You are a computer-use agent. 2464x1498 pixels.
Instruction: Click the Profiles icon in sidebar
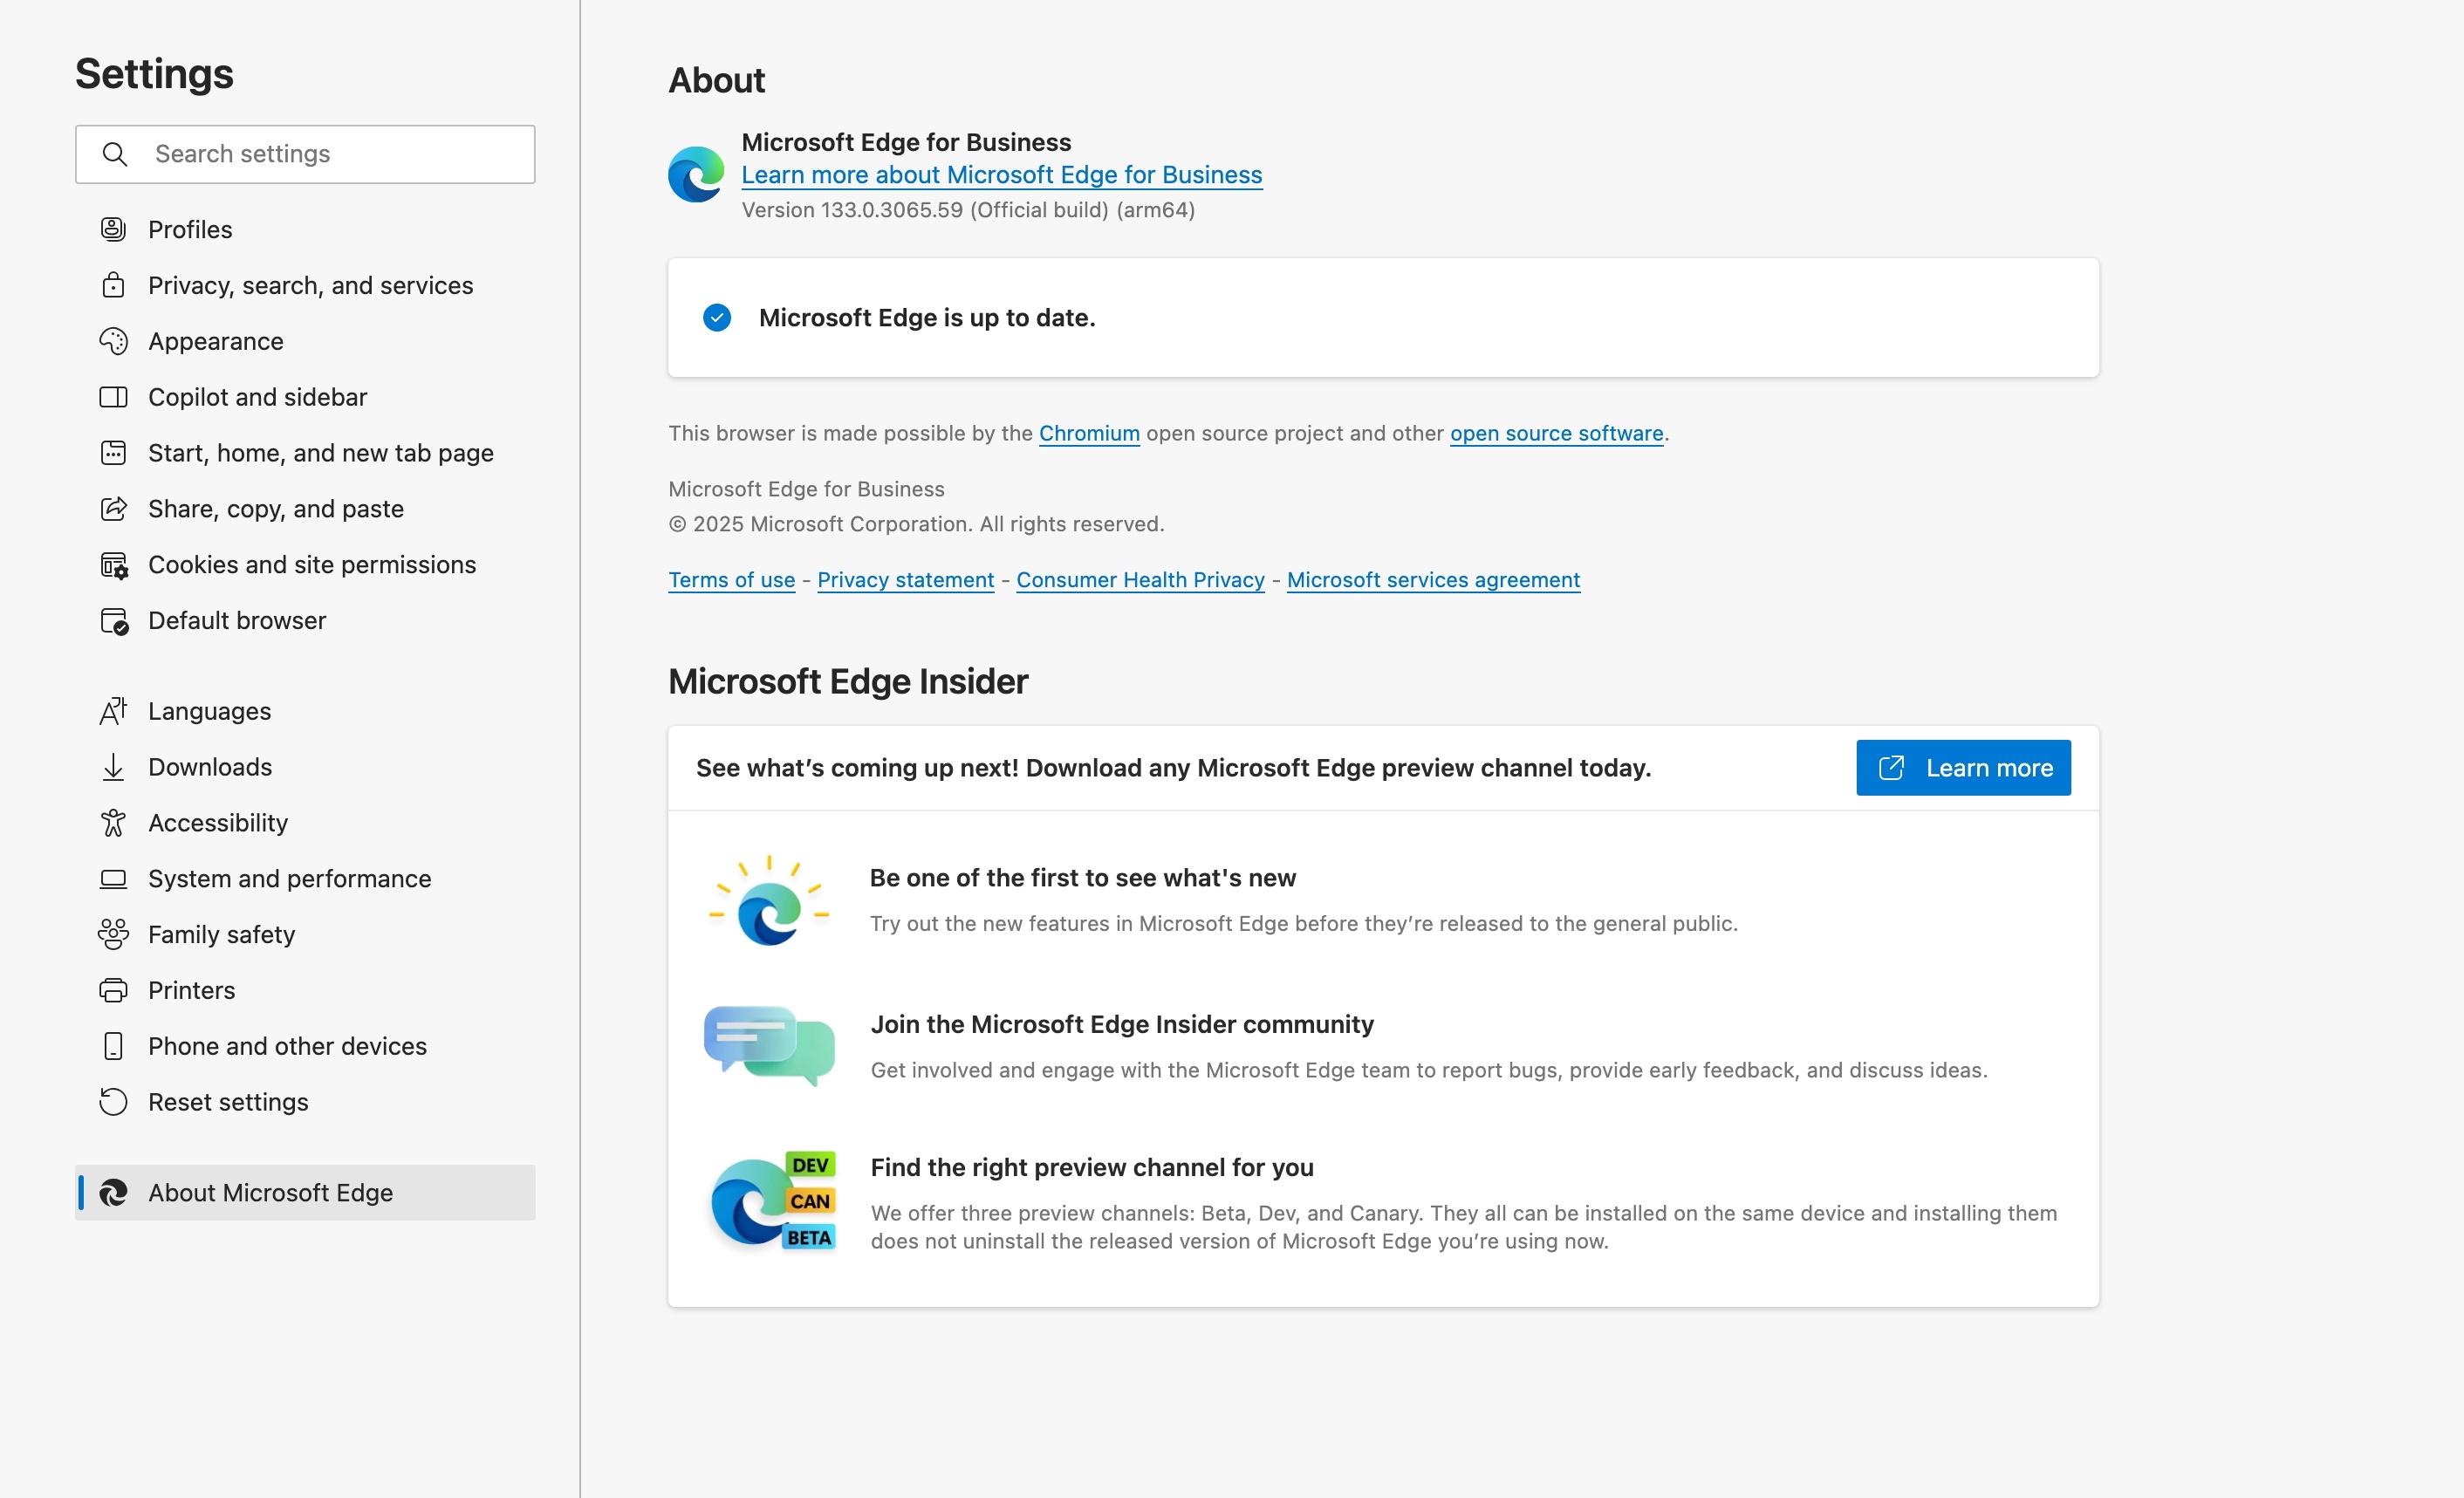[x=113, y=229]
